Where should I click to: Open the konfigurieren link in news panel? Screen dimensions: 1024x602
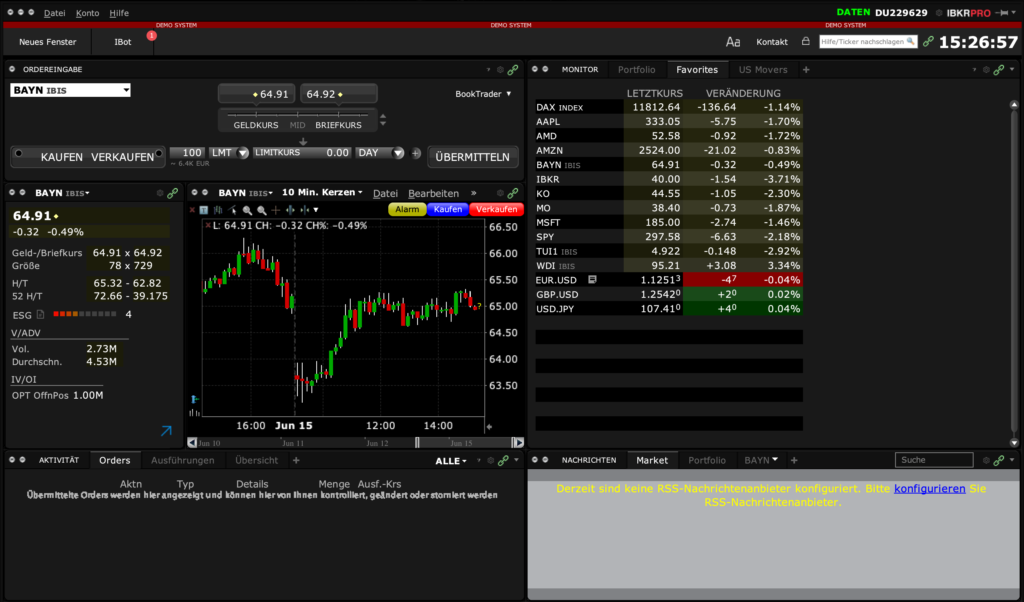click(929, 488)
